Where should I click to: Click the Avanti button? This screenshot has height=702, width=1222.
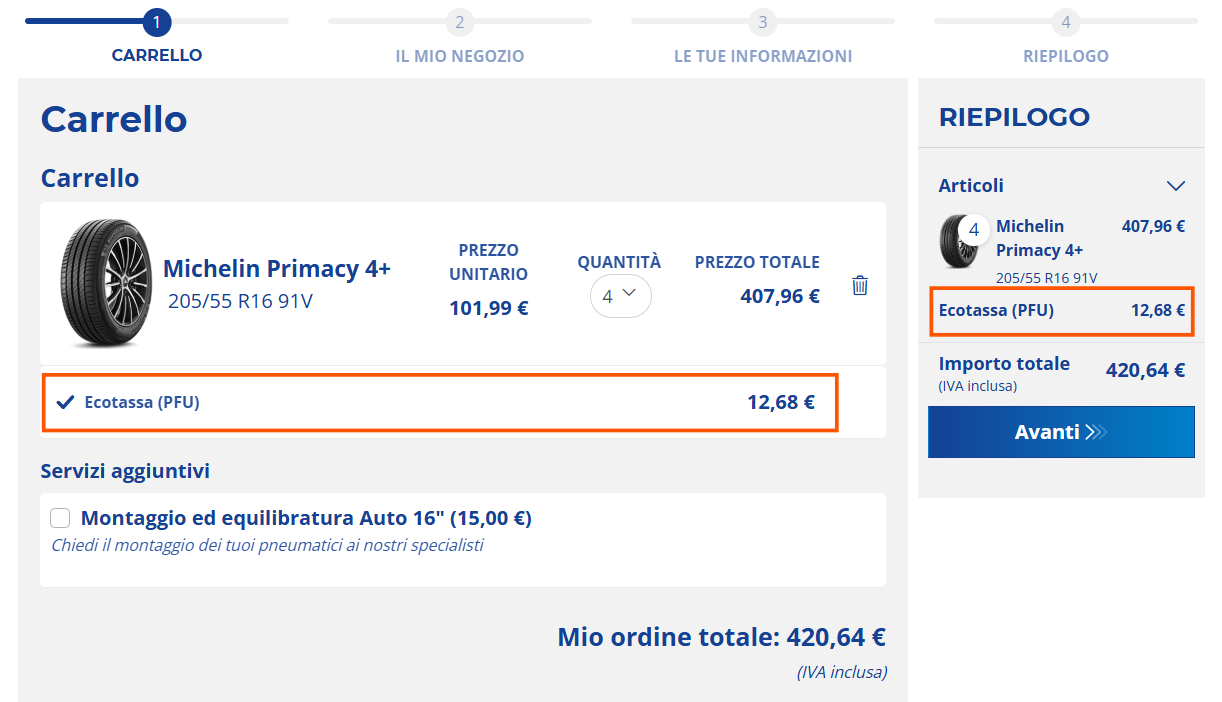[1061, 432]
